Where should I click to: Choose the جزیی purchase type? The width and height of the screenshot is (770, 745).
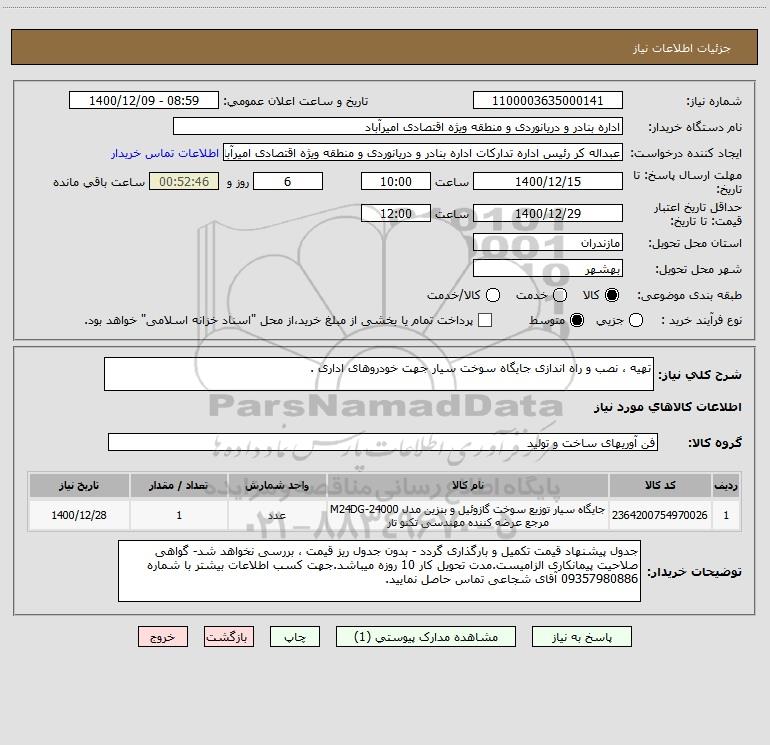(x=635, y=320)
